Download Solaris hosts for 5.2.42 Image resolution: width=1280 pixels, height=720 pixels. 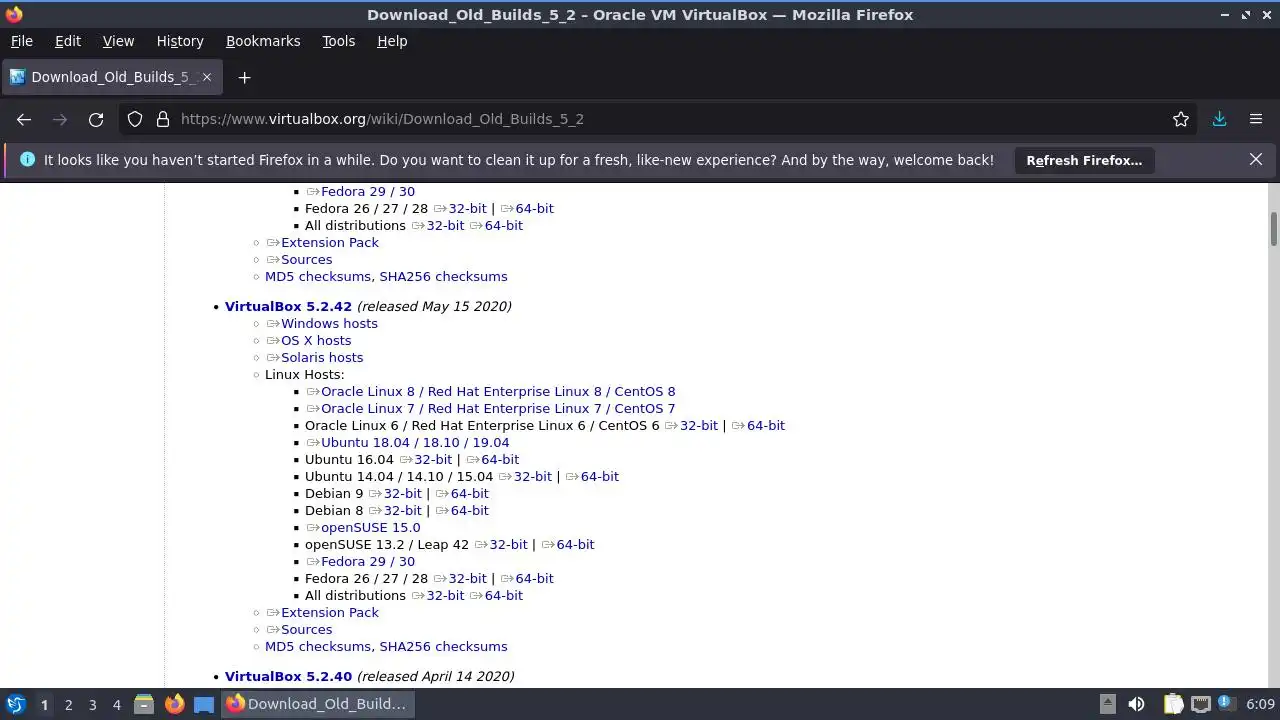tap(315, 357)
